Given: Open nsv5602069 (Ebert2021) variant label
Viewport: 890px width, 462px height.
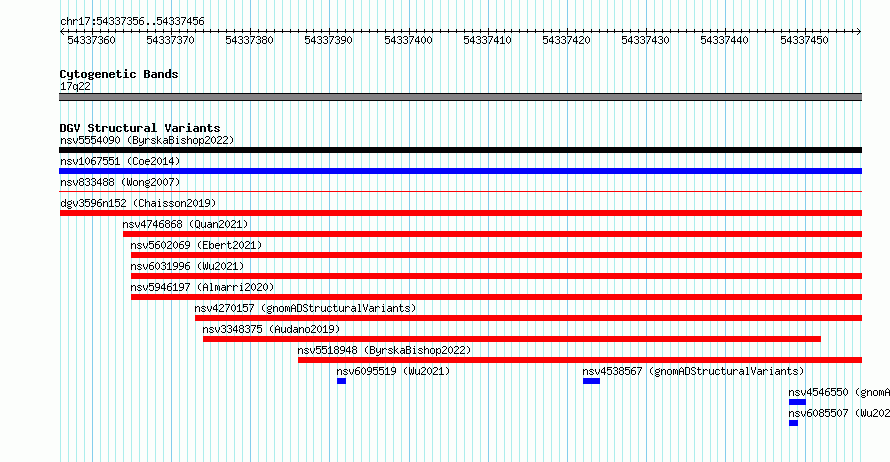Looking at the screenshot, I should pyautogui.click(x=196, y=245).
